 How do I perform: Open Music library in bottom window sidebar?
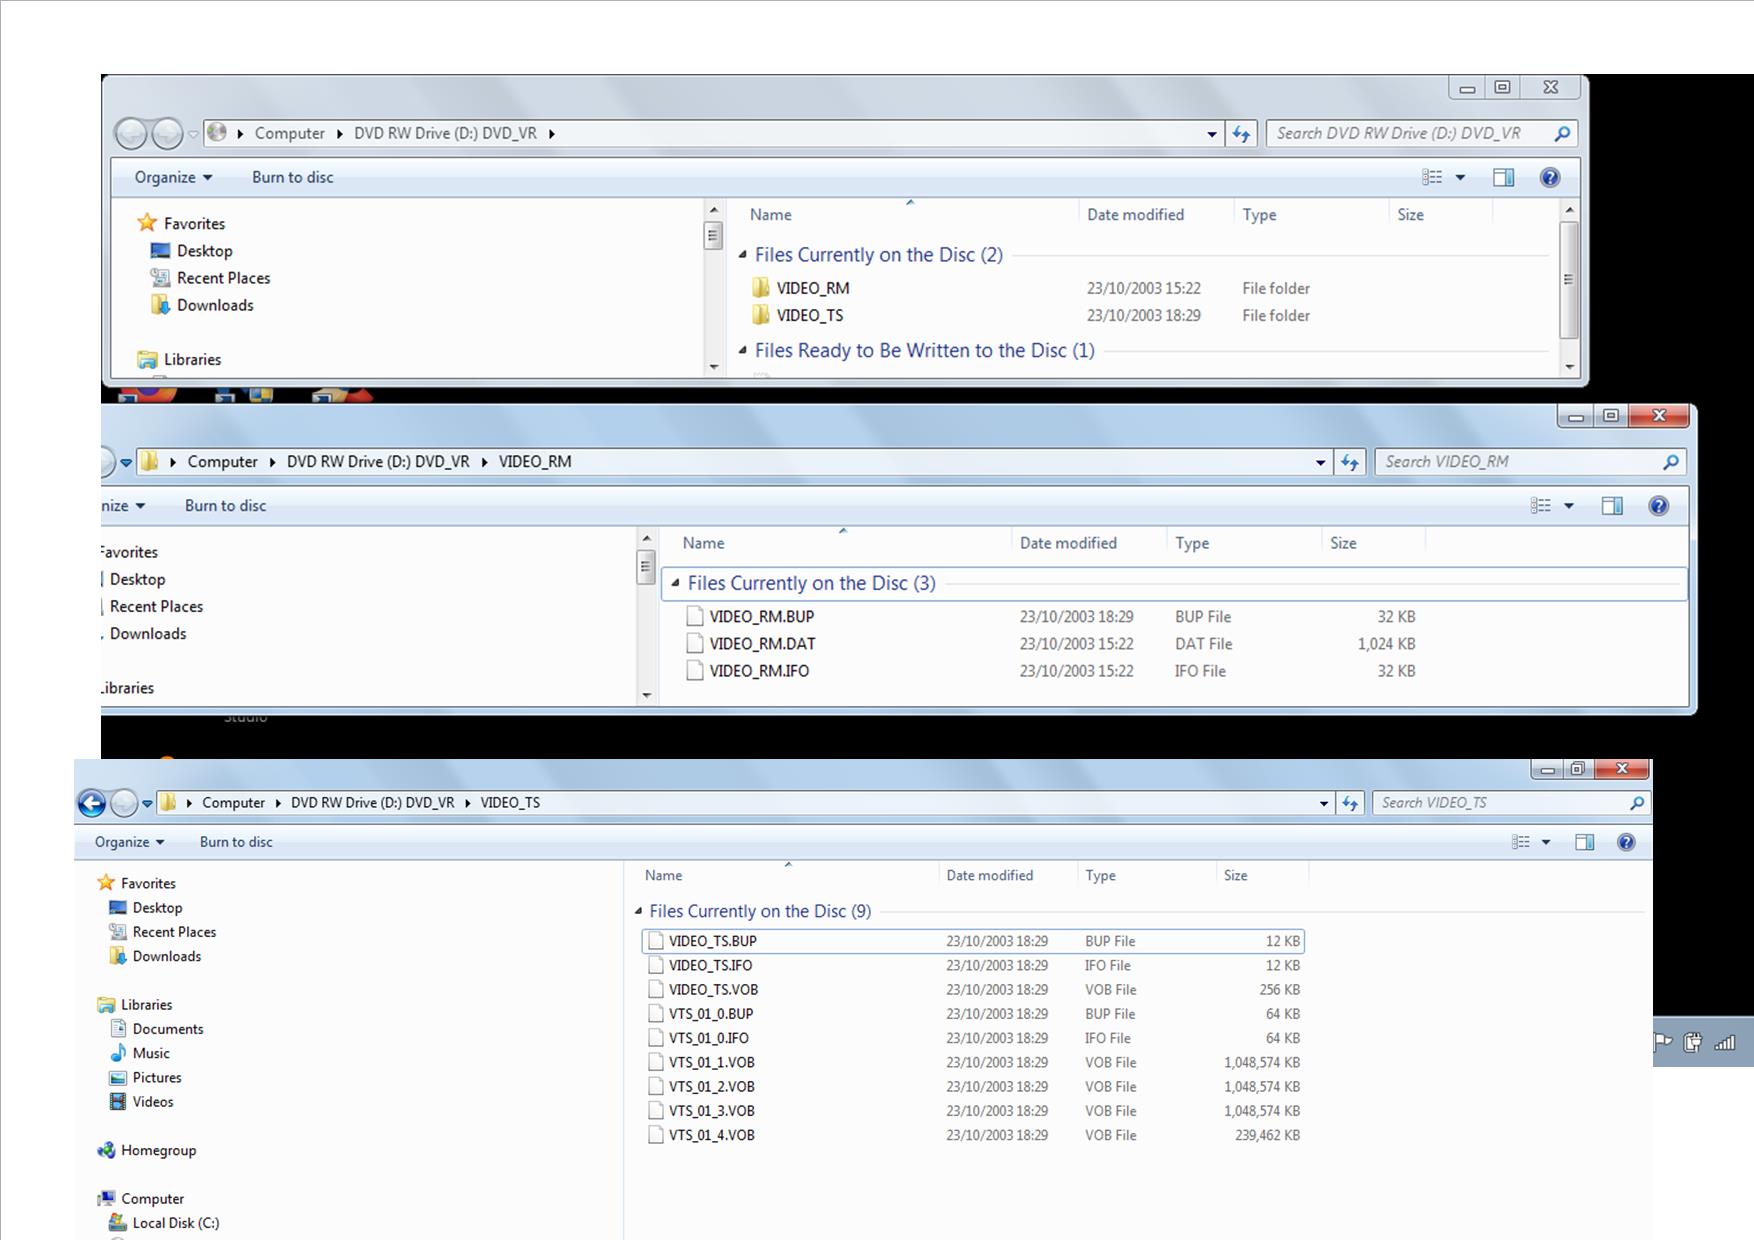pos(151,1053)
